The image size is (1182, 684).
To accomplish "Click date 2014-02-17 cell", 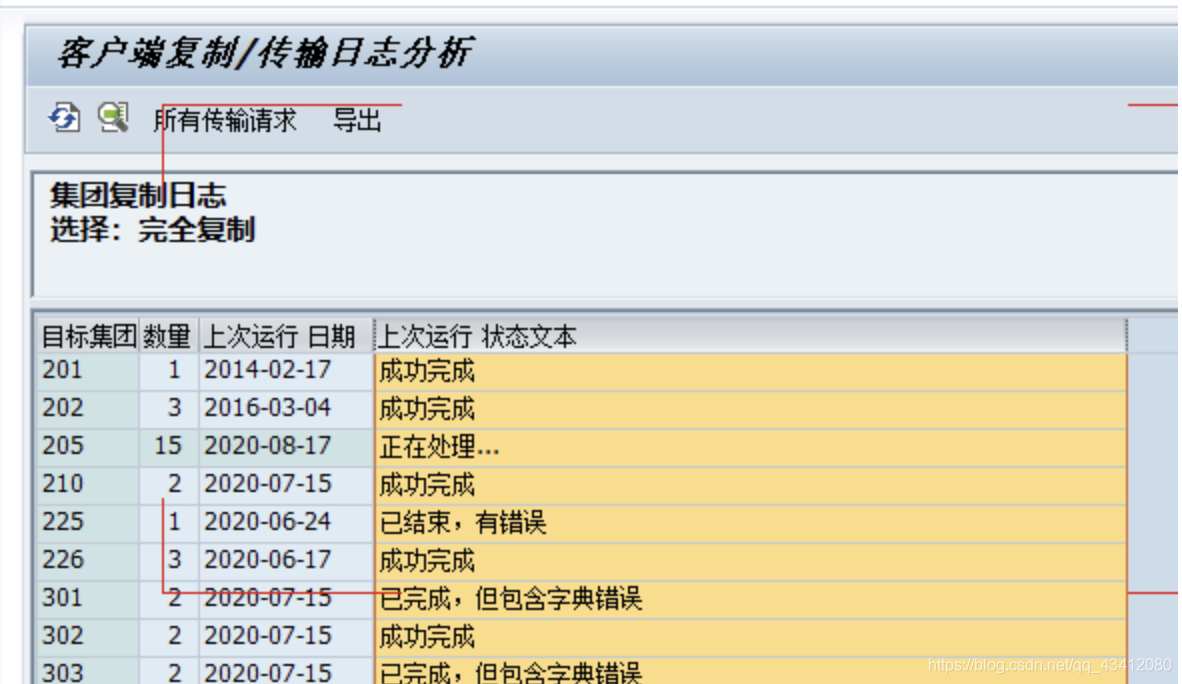I will pos(286,371).
